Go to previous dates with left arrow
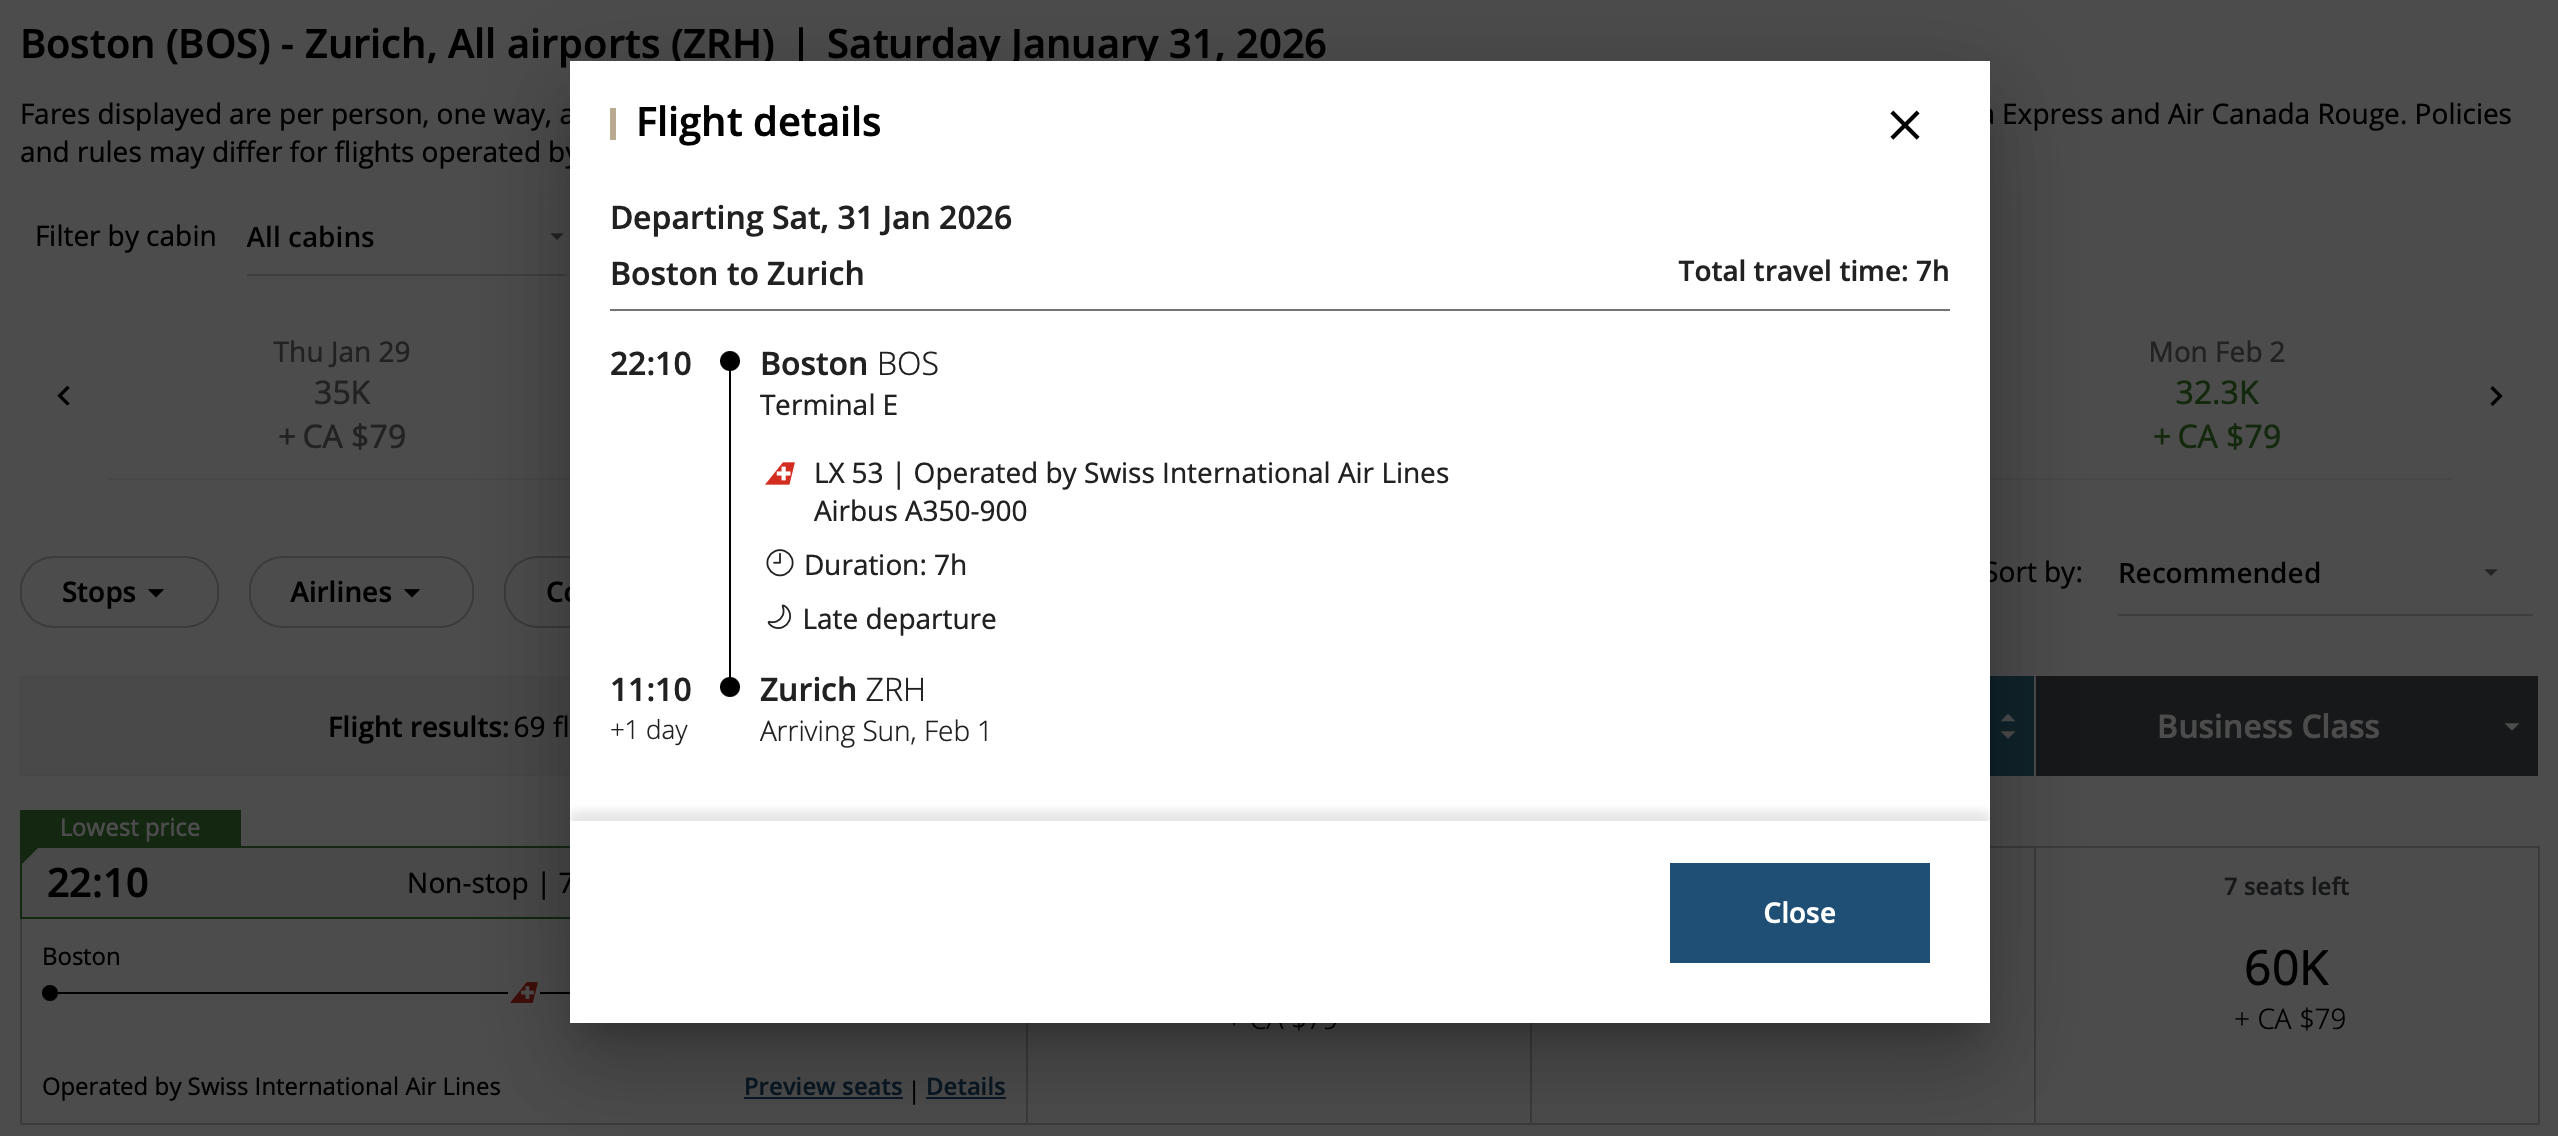The width and height of the screenshot is (2558, 1136). click(64, 396)
